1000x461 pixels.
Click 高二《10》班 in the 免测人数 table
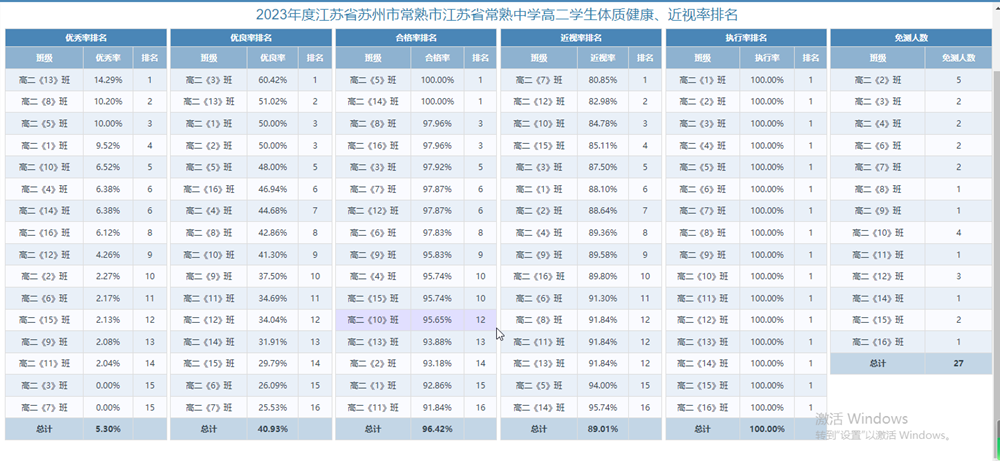tap(878, 233)
